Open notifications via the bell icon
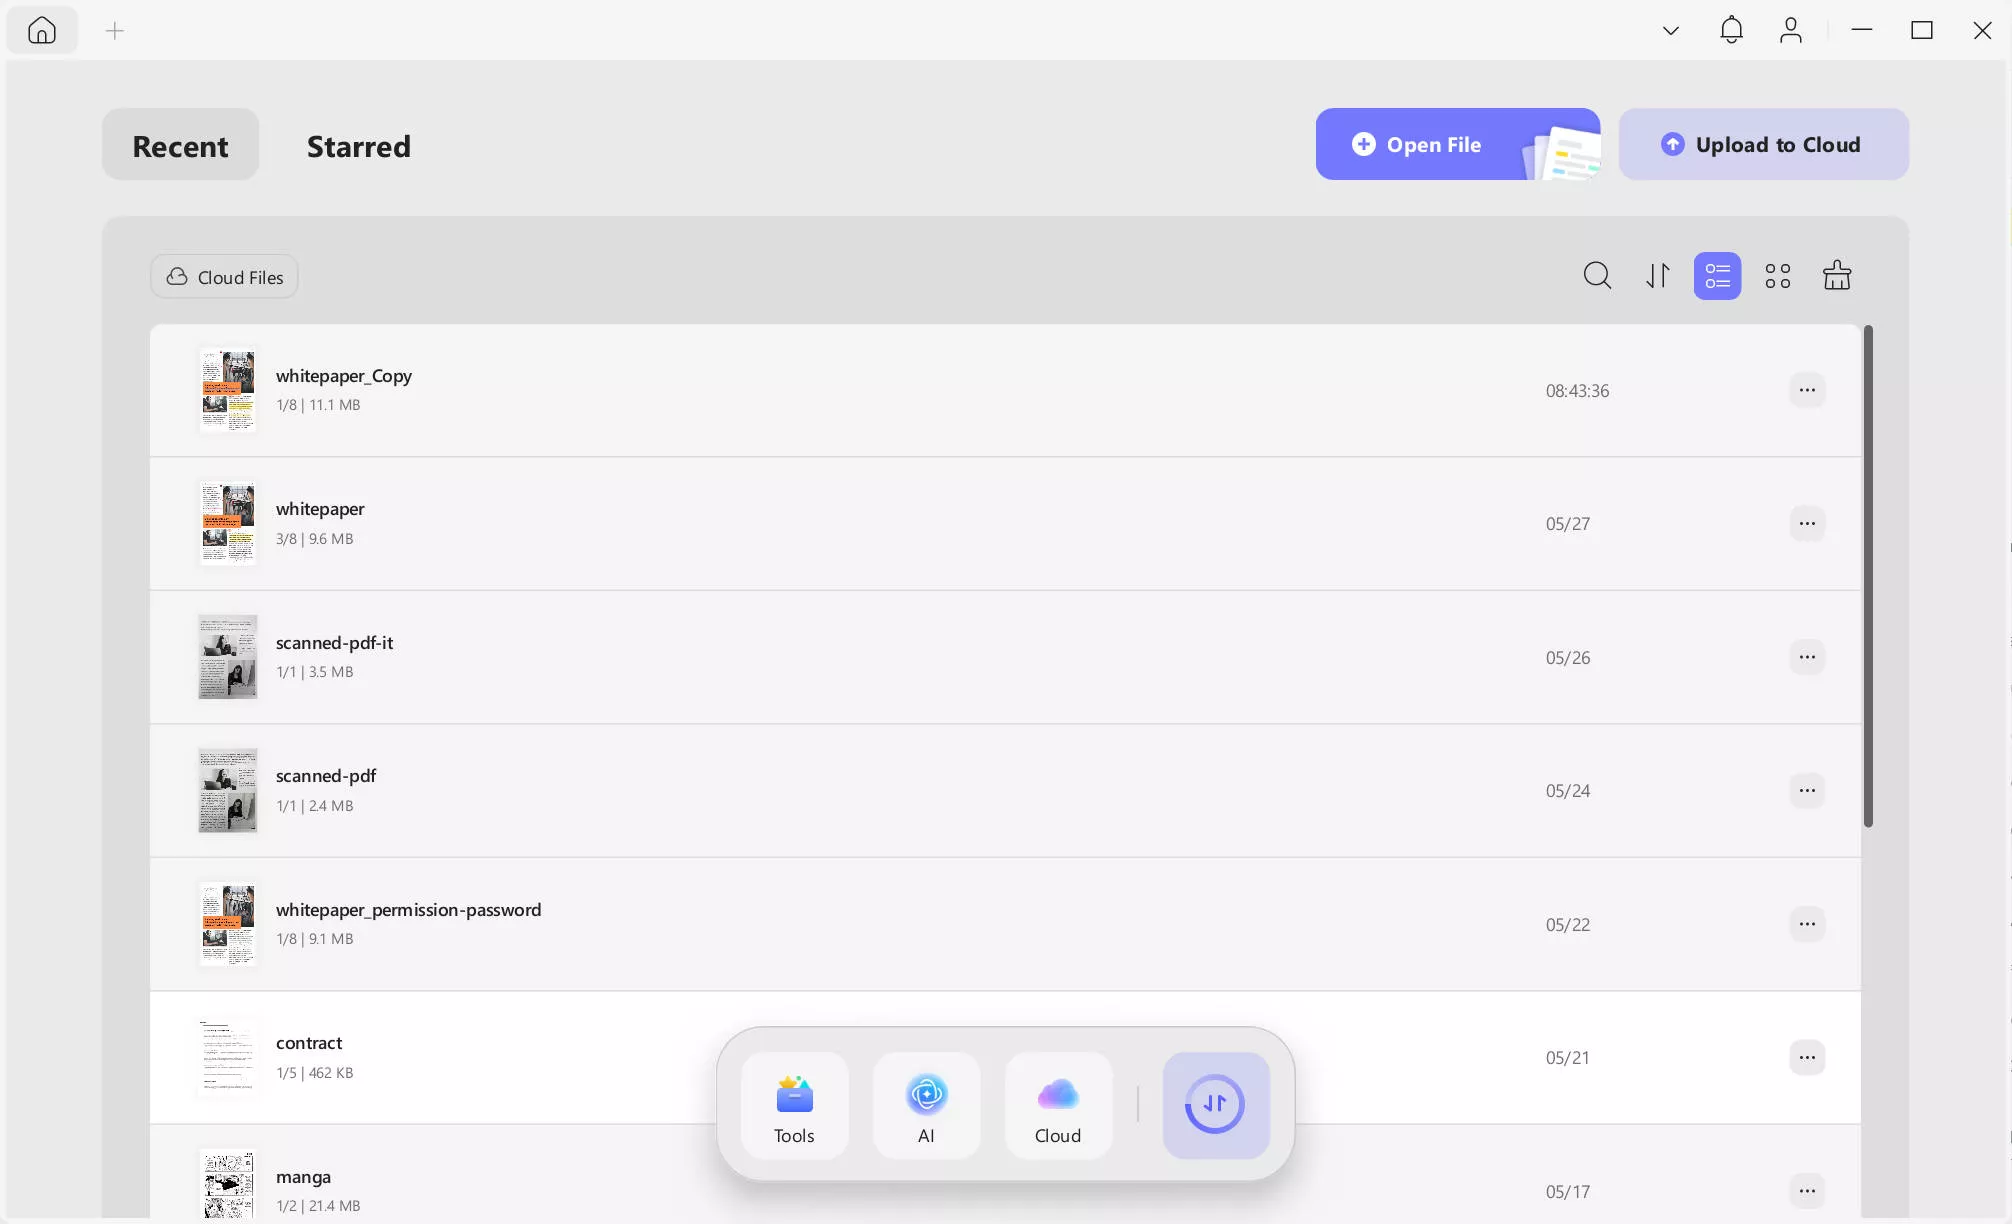Image resolution: width=2012 pixels, height=1224 pixels. [1731, 30]
